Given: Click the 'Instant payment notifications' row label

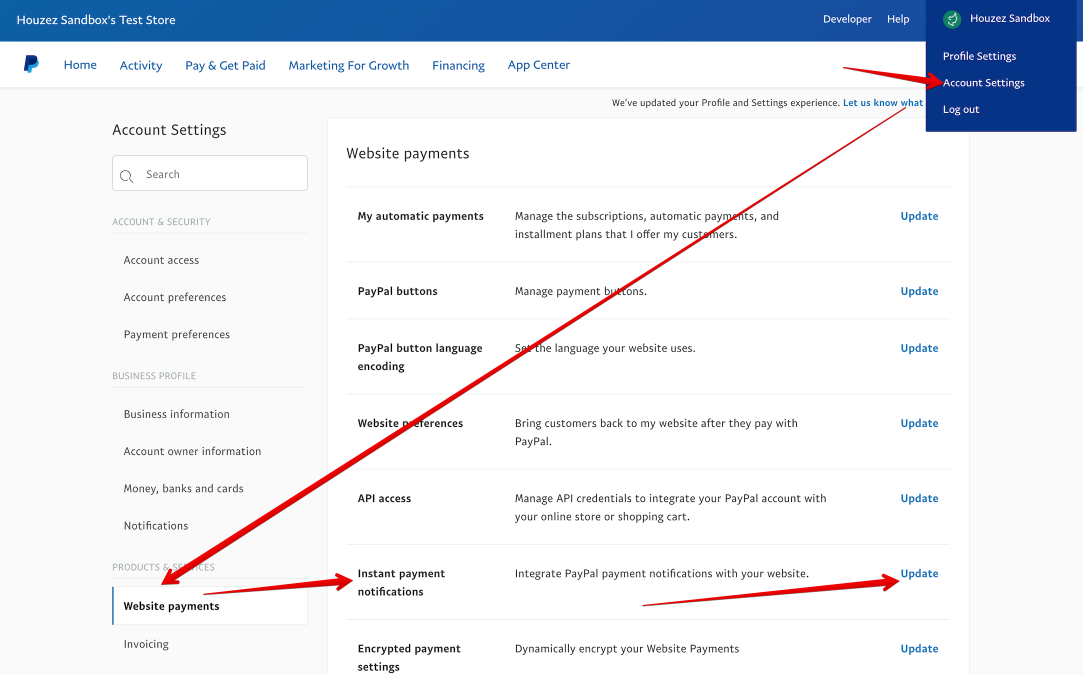Looking at the screenshot, I should (x=401, y=582).
